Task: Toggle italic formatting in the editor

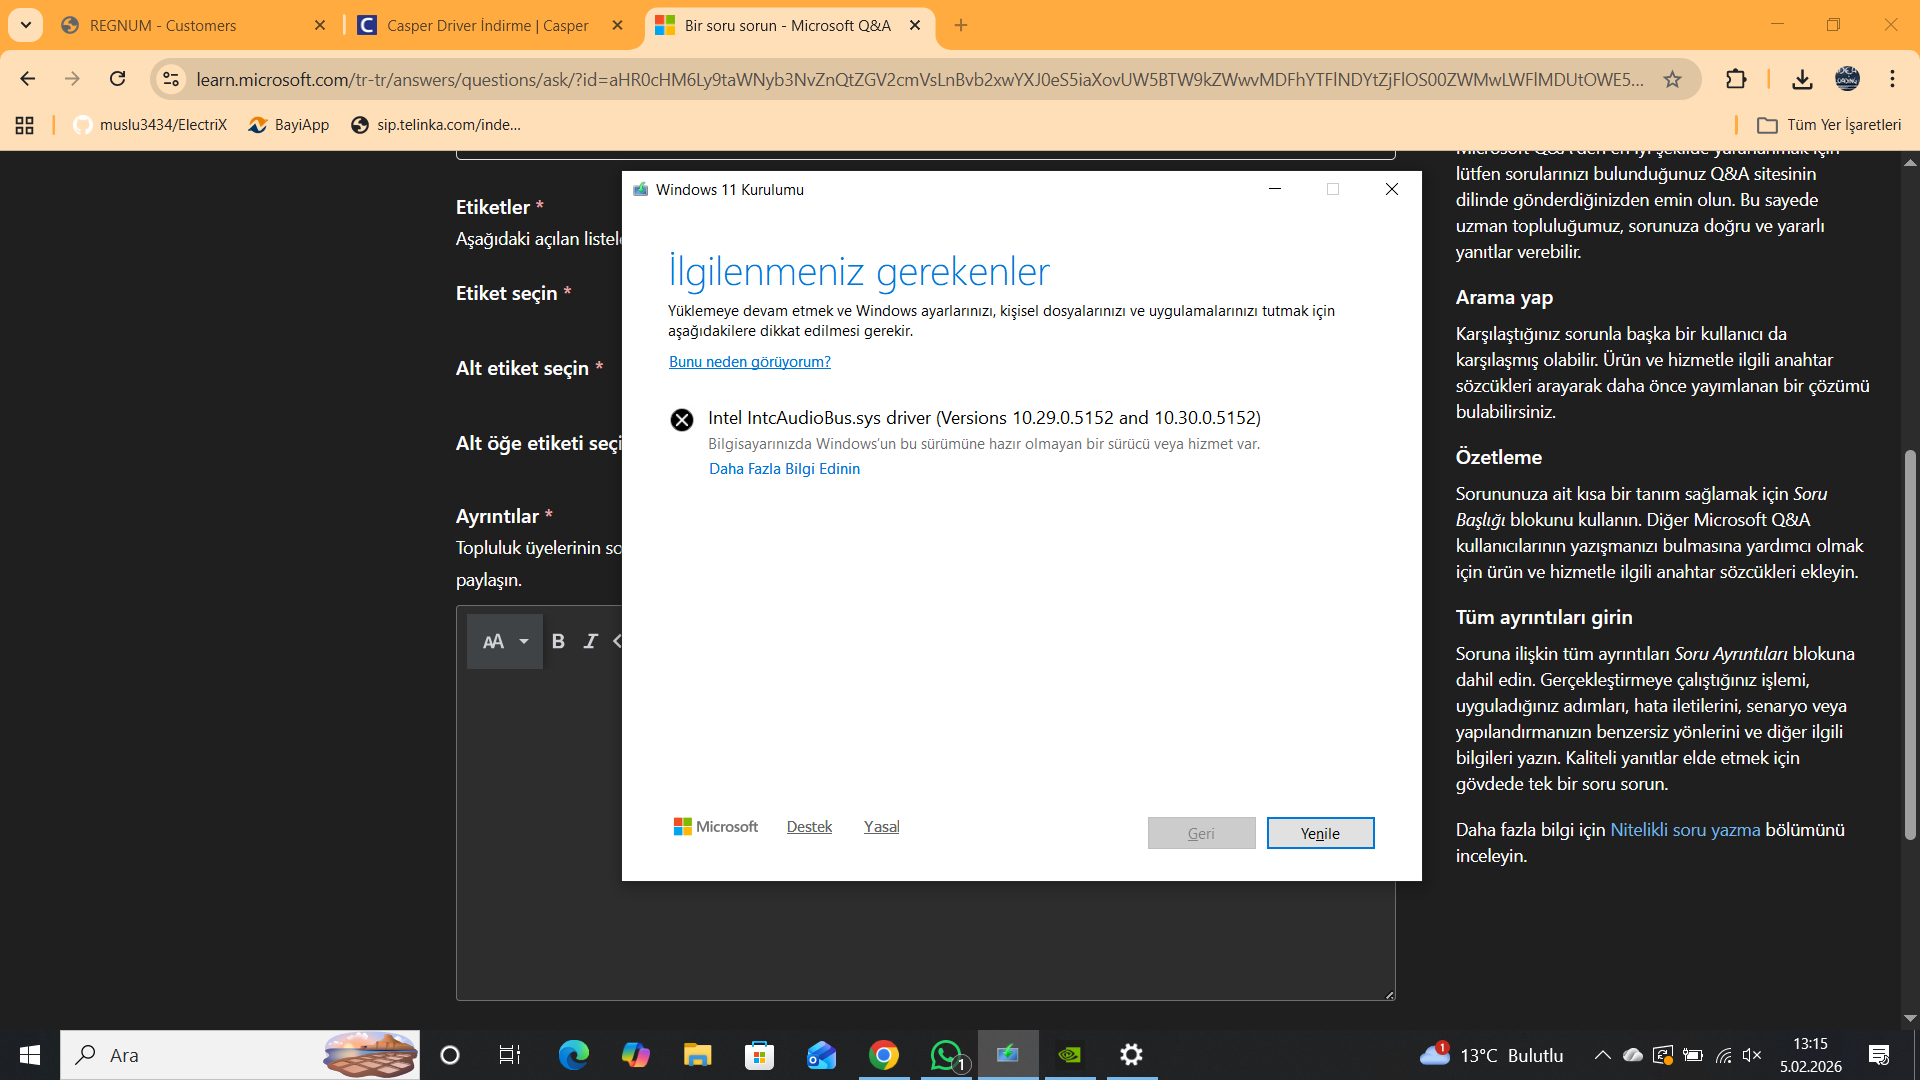Action: click(x=591, y=642)
